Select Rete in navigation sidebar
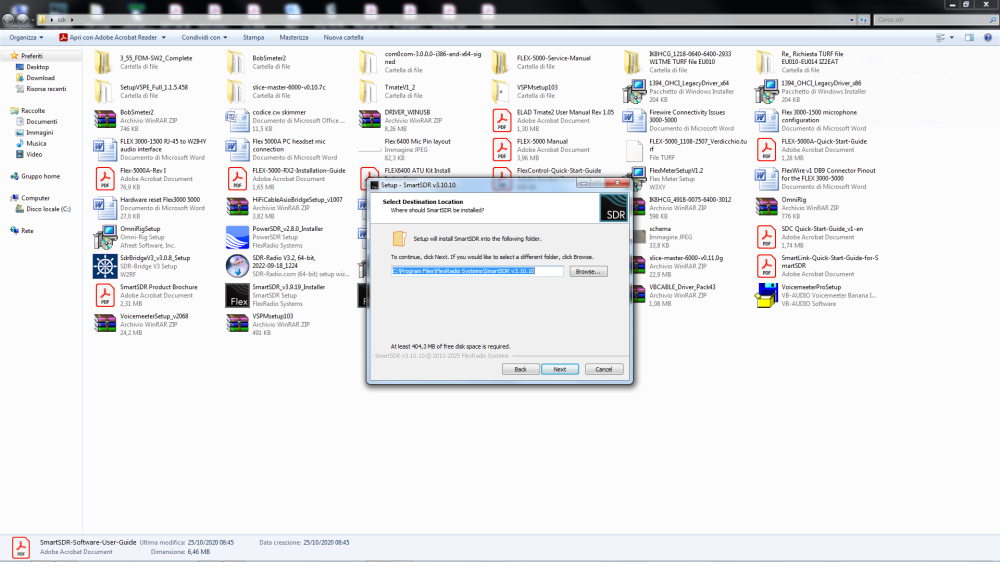The height and width of the screenshot is (567, 1000). click(27, 231)
